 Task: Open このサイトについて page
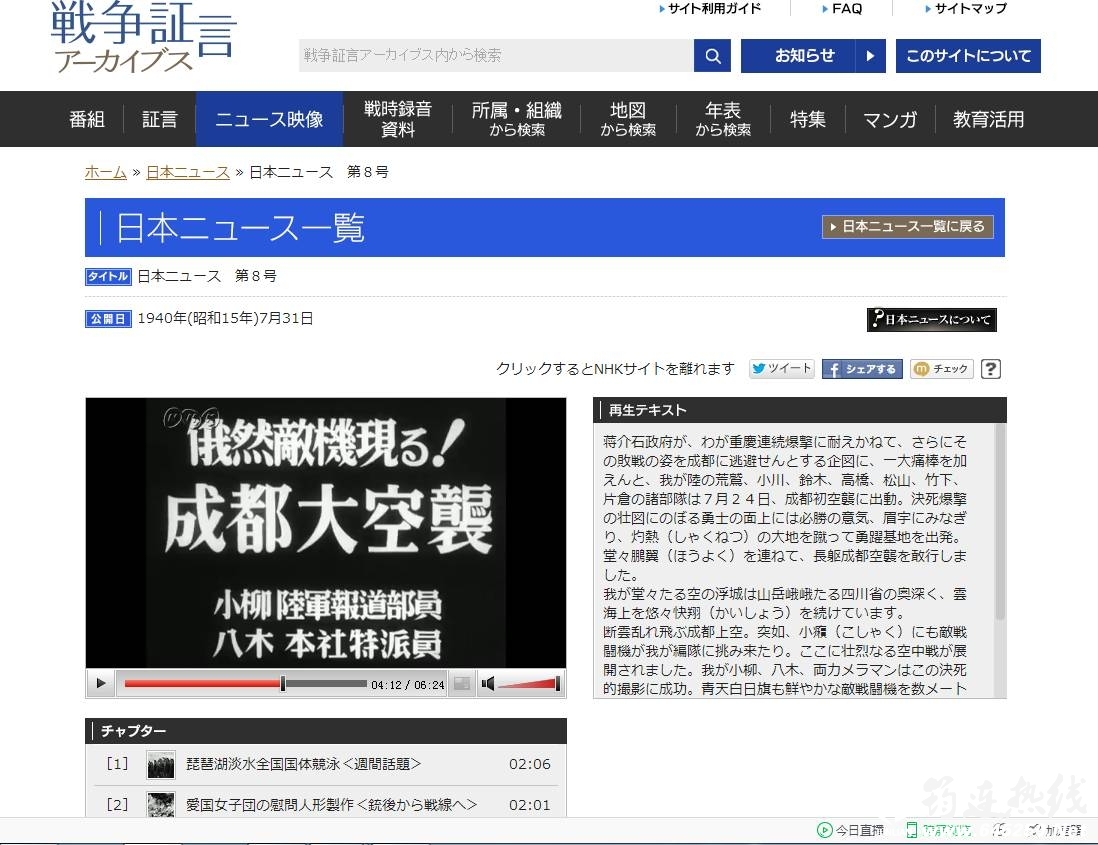point(968,56)
